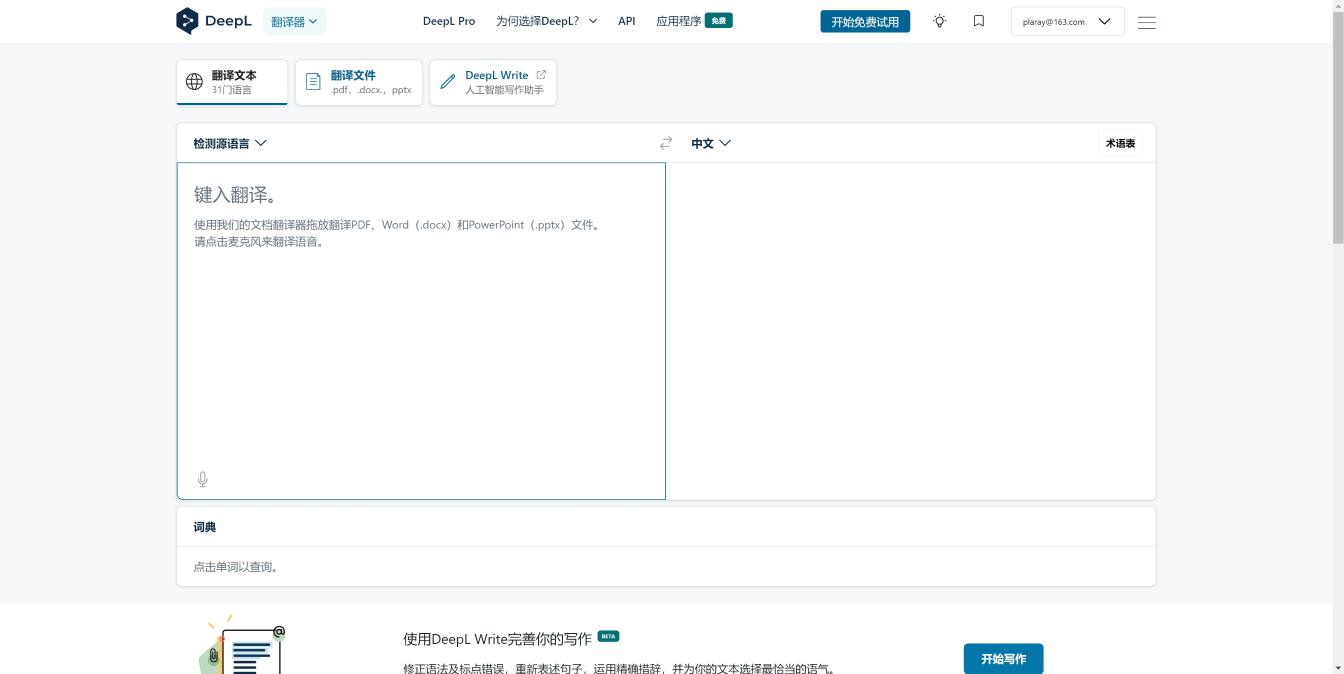Viewport: 1344px width, 674px height.
Task: Expand the 检测源语言 source language dropdown
Action: point(230,143)
